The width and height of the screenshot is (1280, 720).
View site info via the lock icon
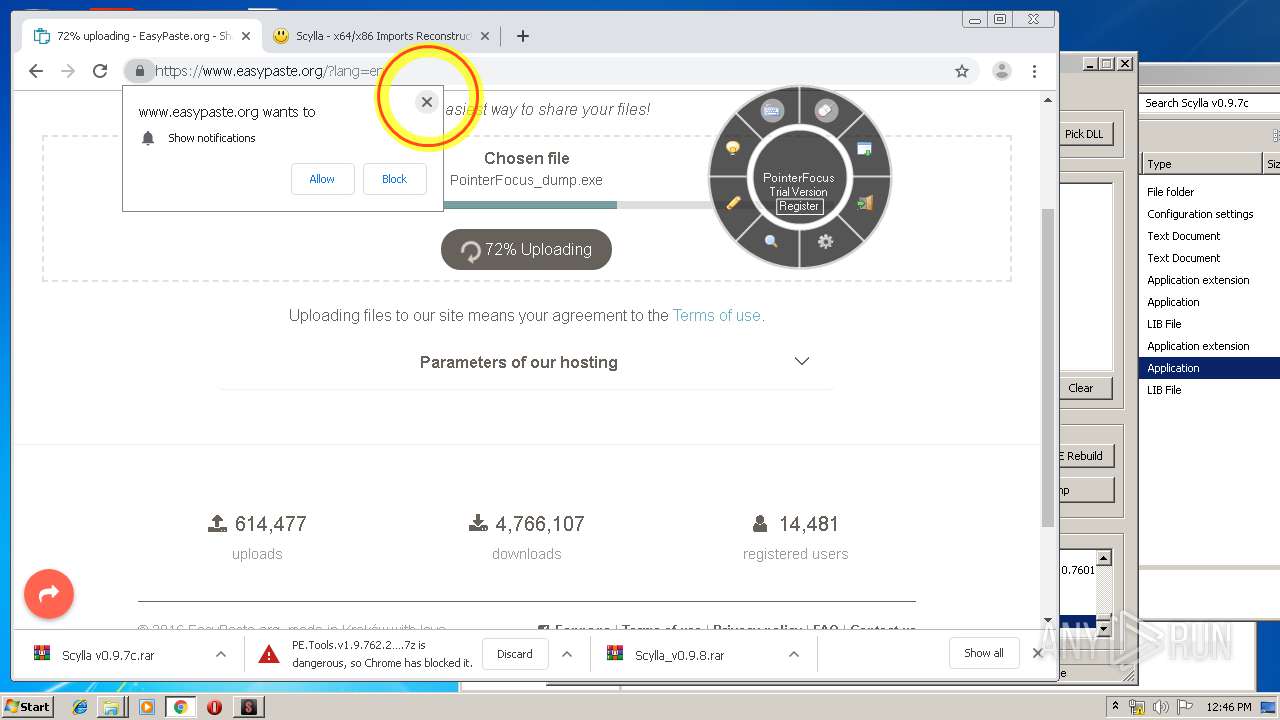[139, 71]
